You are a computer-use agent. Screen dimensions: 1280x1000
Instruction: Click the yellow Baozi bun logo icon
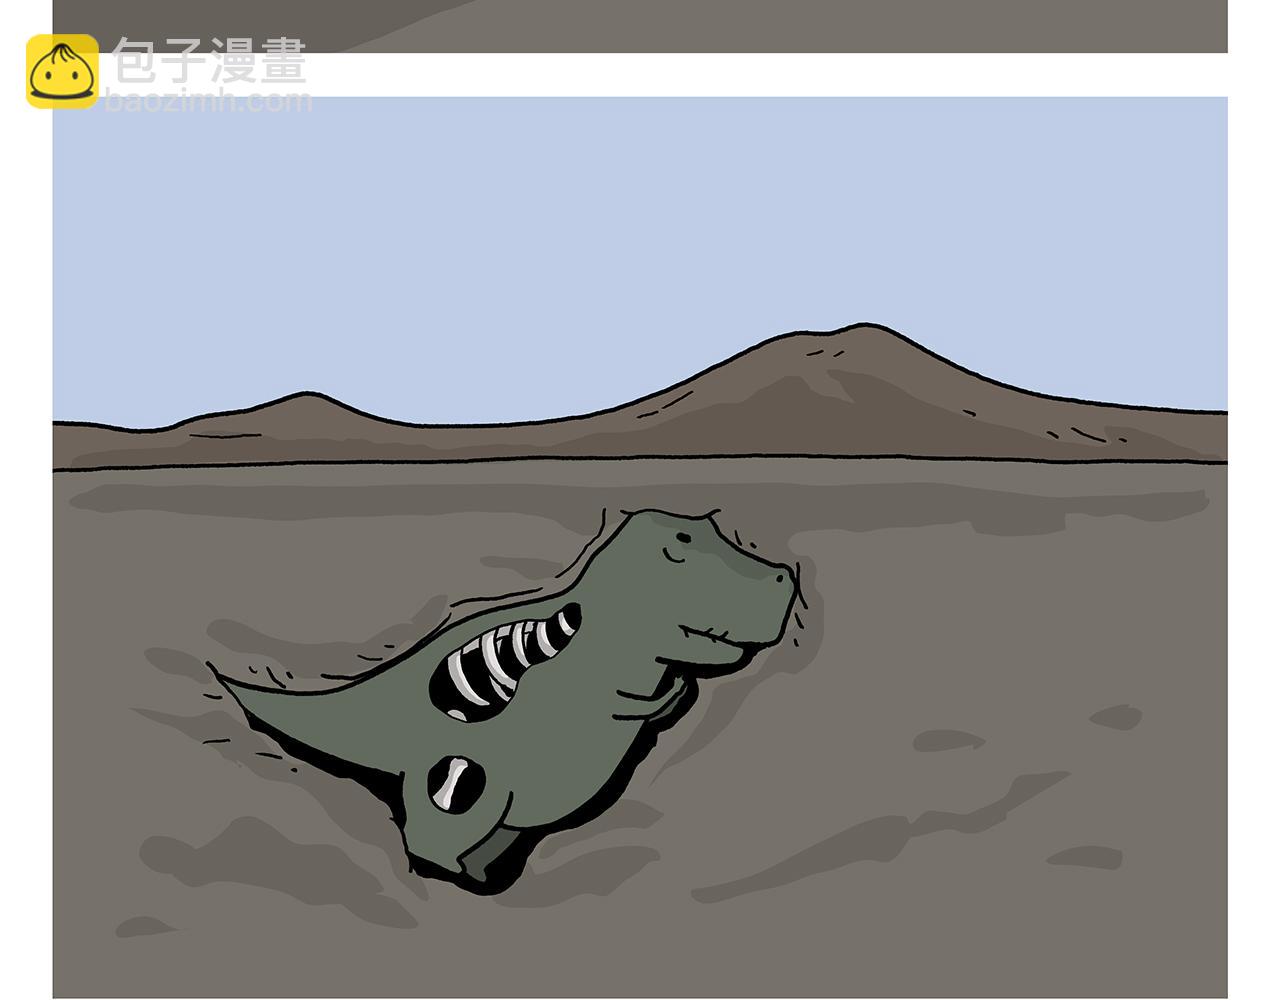(x=62, y=71)
